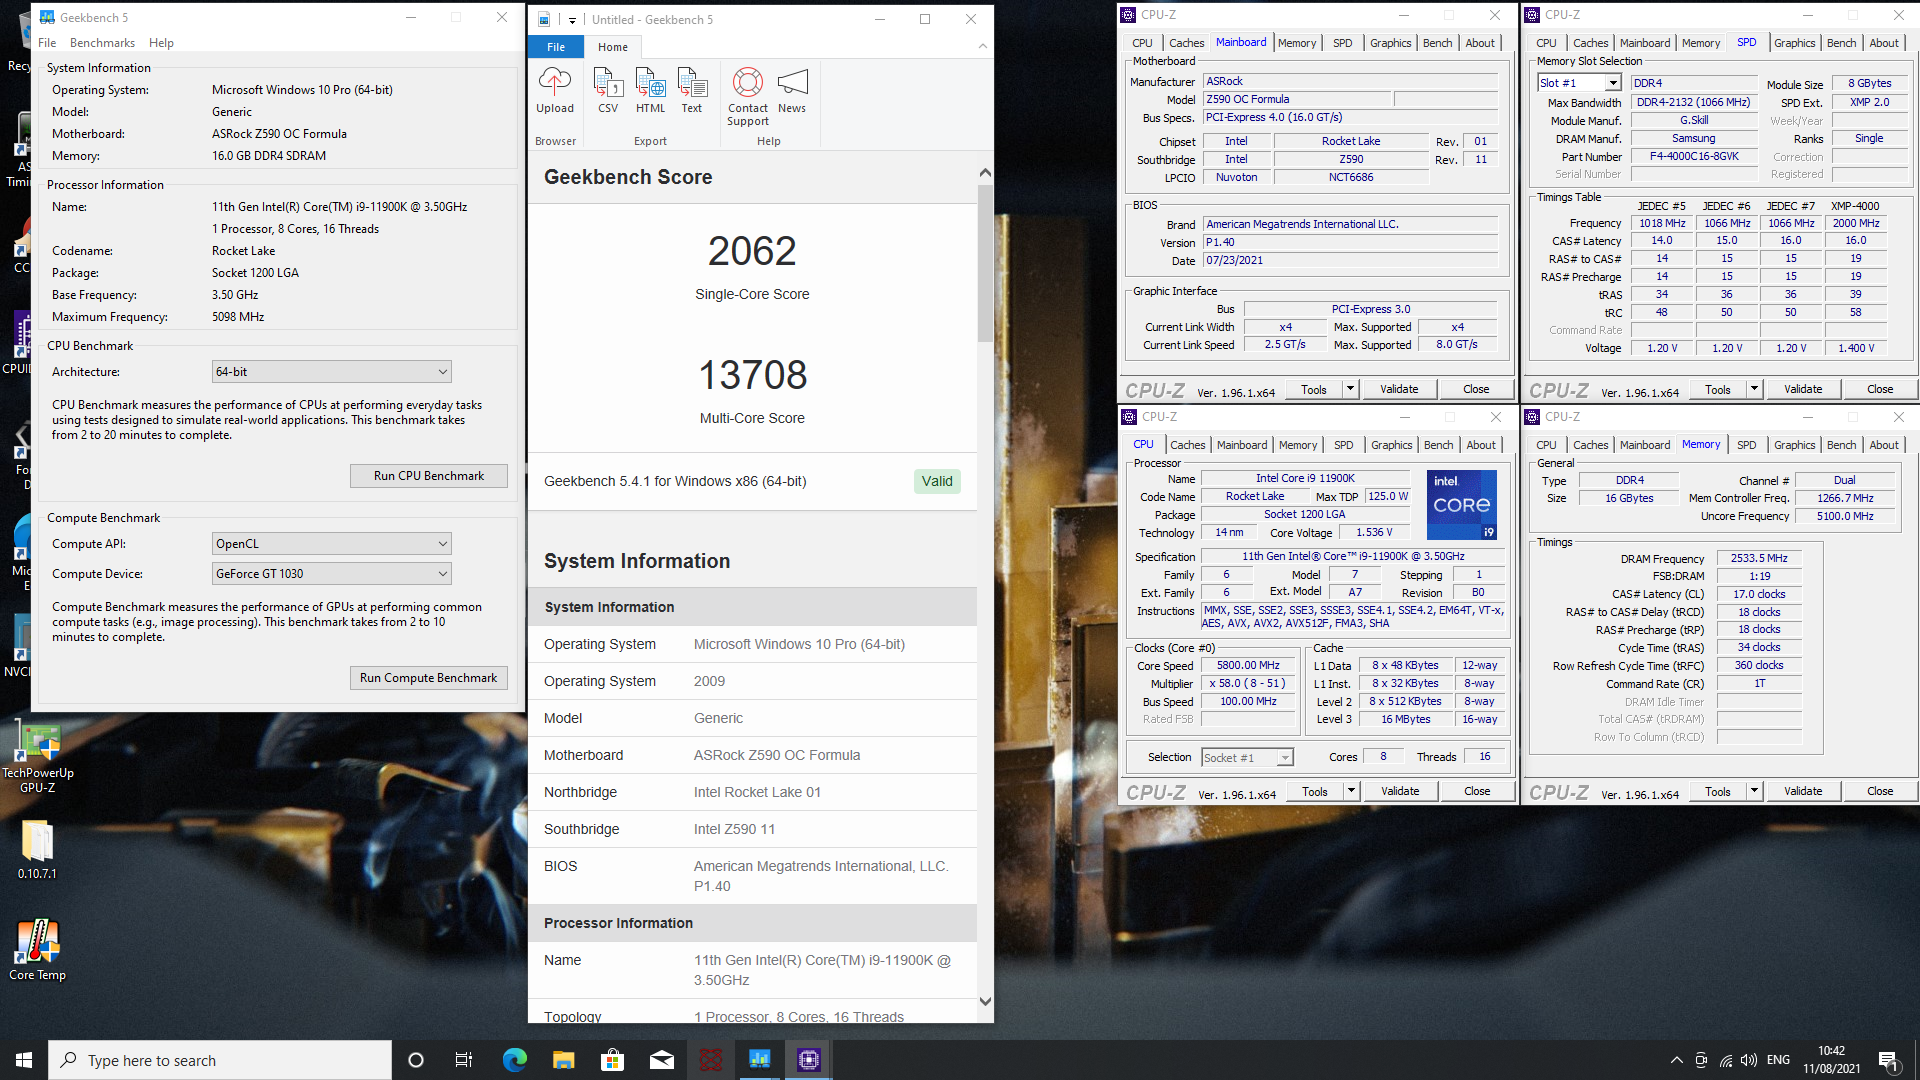Switch to Graphics tab in CPU-Z SPD window
The width and height of the screenshot is (1920, 1080).
pos(1794,43)
